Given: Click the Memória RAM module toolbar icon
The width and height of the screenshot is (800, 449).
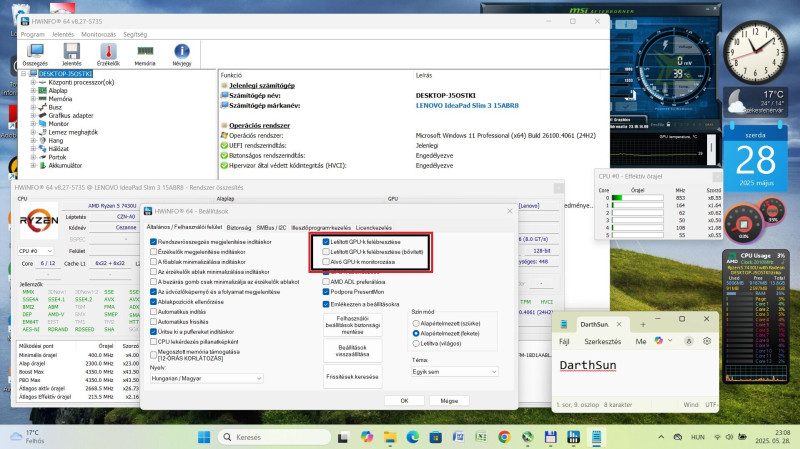Looking at the screenshot, I should tap(145, 55).
